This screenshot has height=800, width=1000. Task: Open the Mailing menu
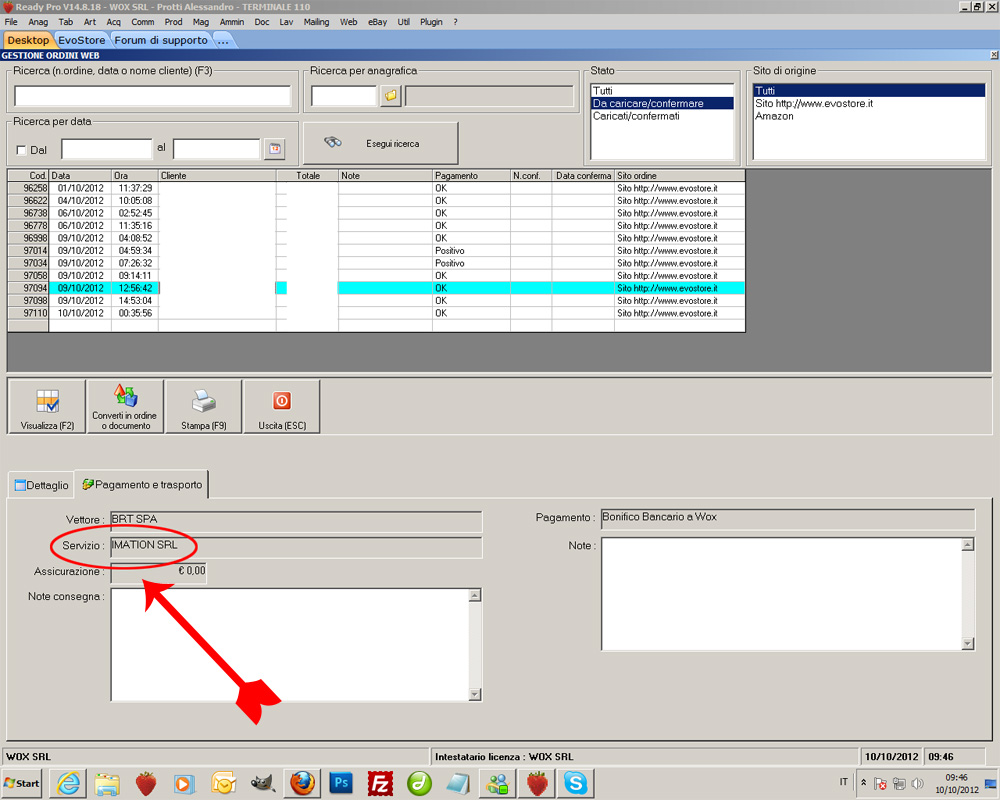(316, 22)
